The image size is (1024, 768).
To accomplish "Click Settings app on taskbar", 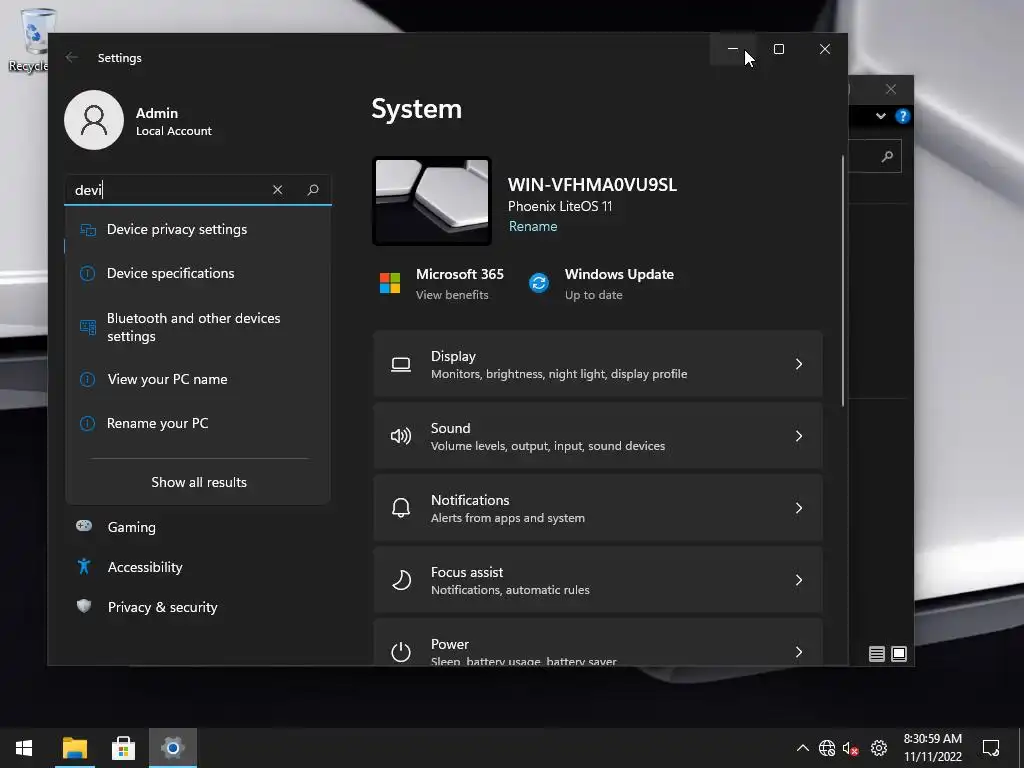I will tap(172, 748).
